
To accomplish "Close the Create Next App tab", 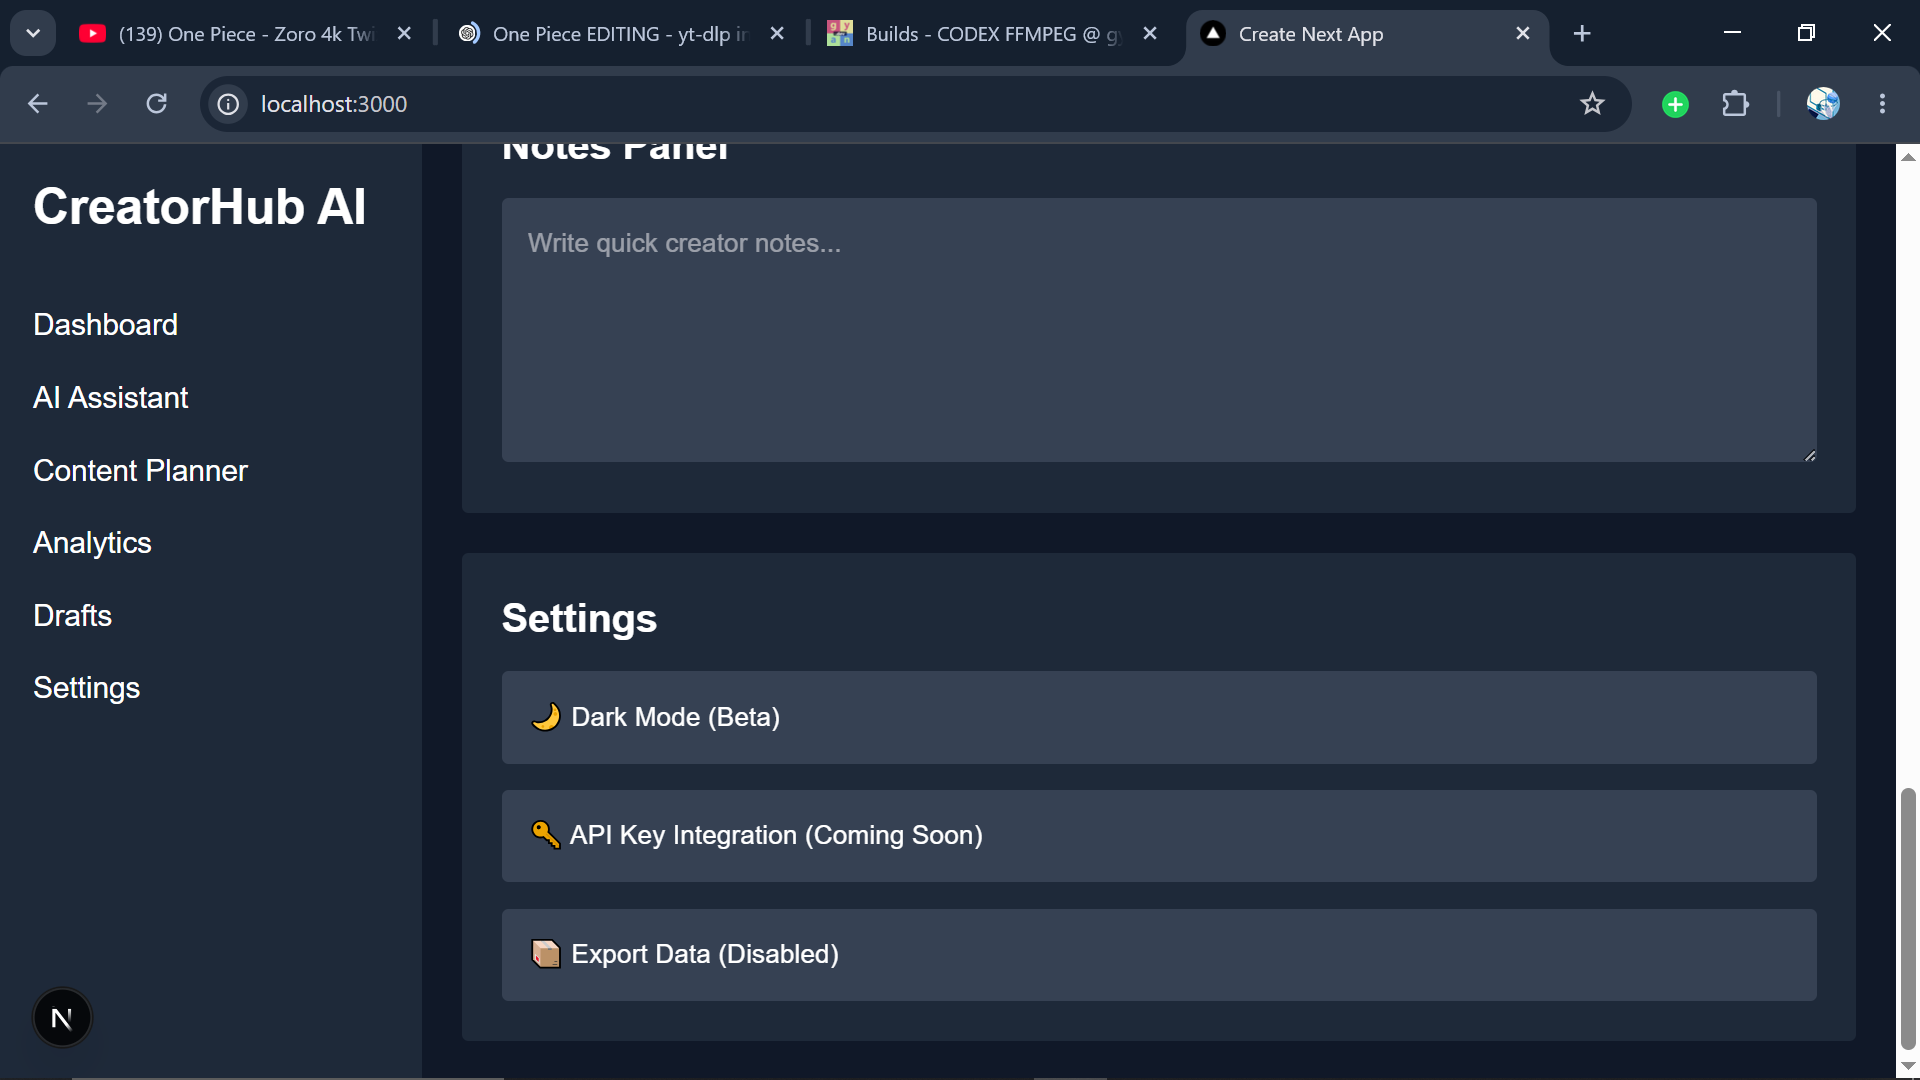I will [x=1523, y=34].
